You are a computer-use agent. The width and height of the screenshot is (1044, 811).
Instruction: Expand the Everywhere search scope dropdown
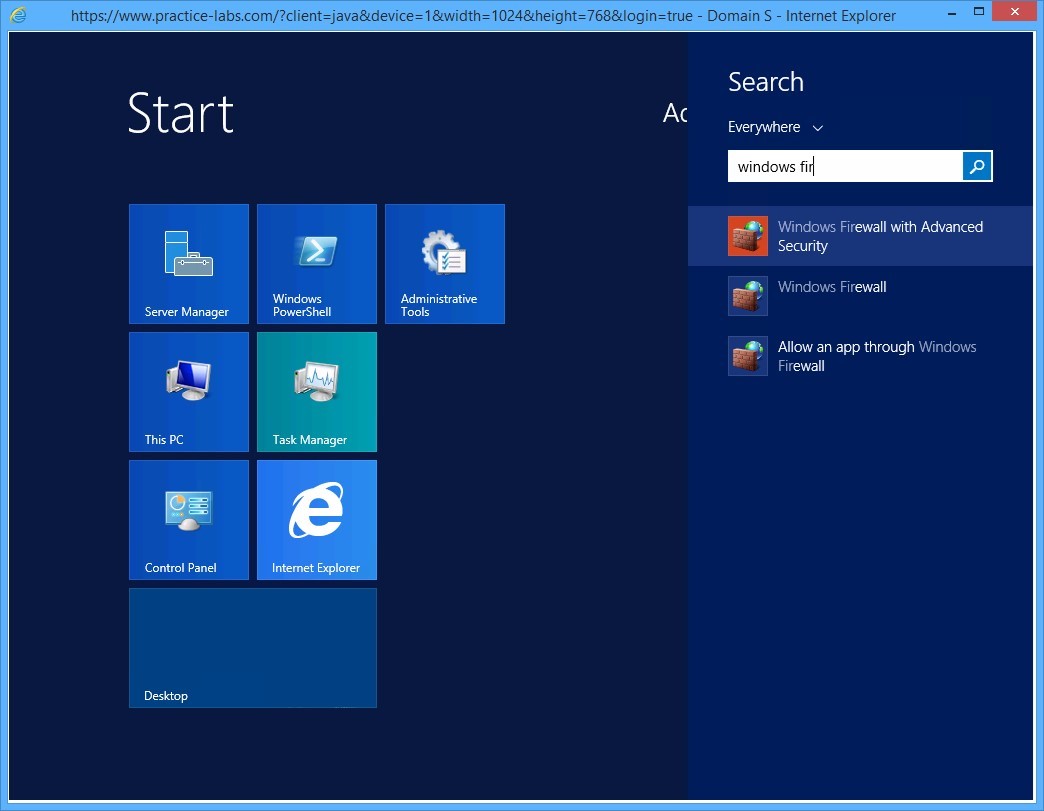pos(775,128)
